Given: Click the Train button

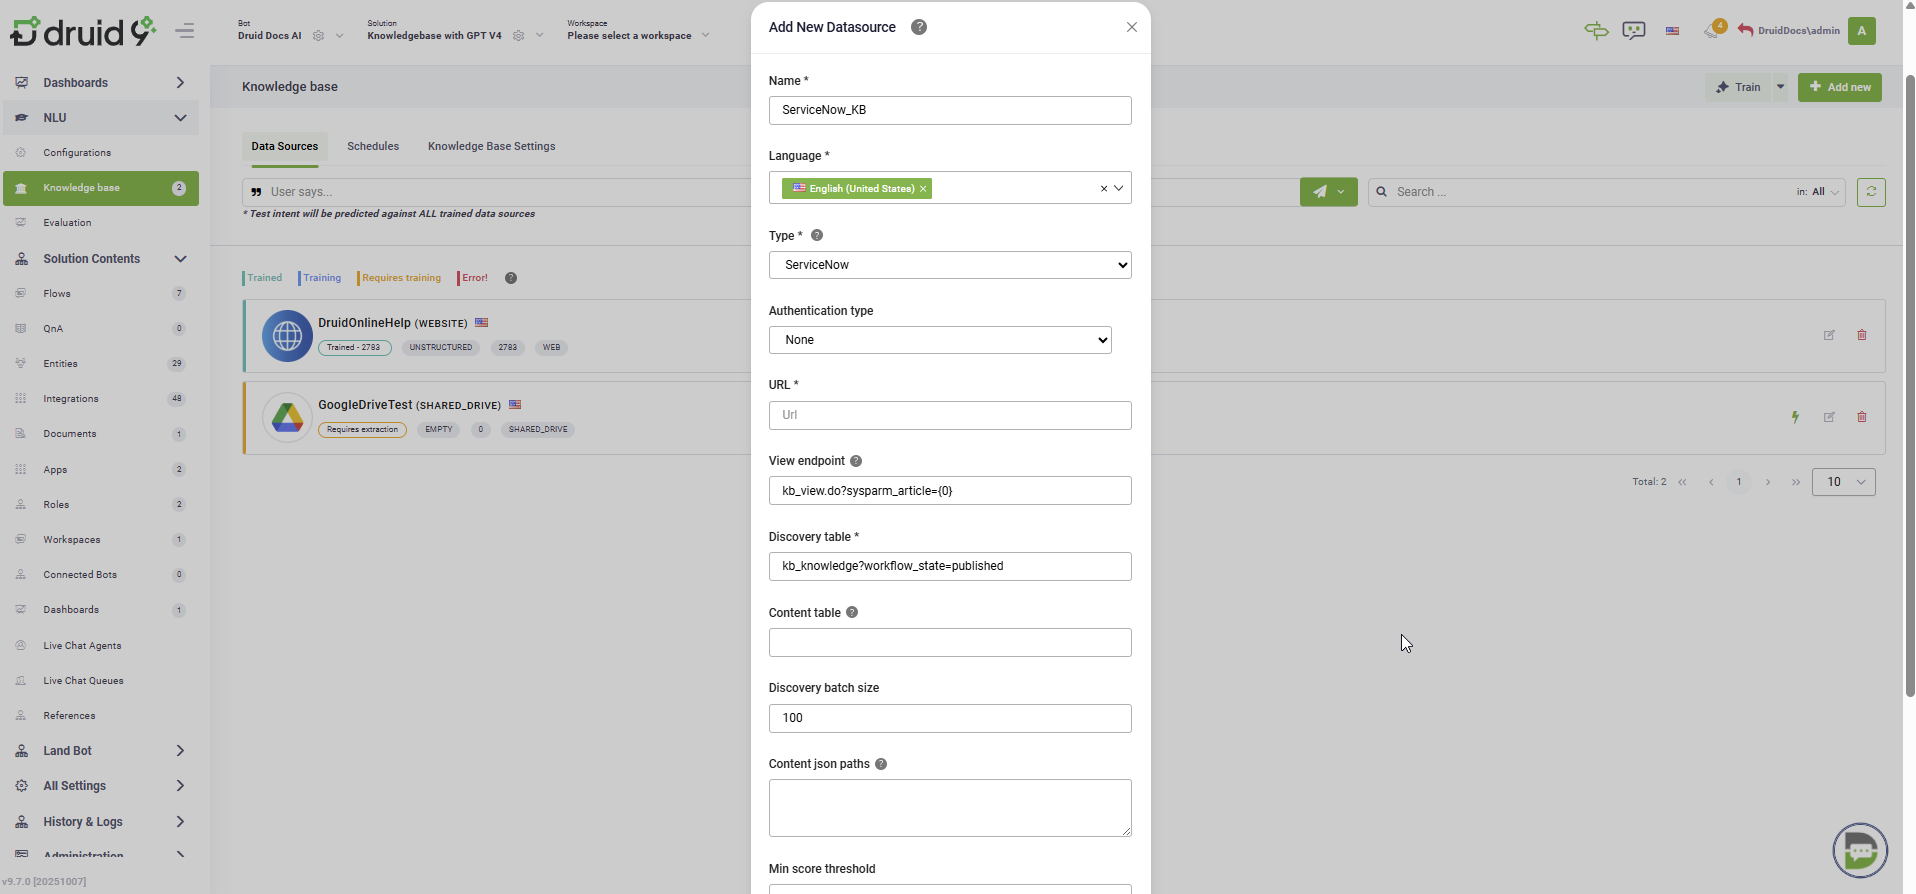Looking at the screenshot, I should (x=1738, y=87).
